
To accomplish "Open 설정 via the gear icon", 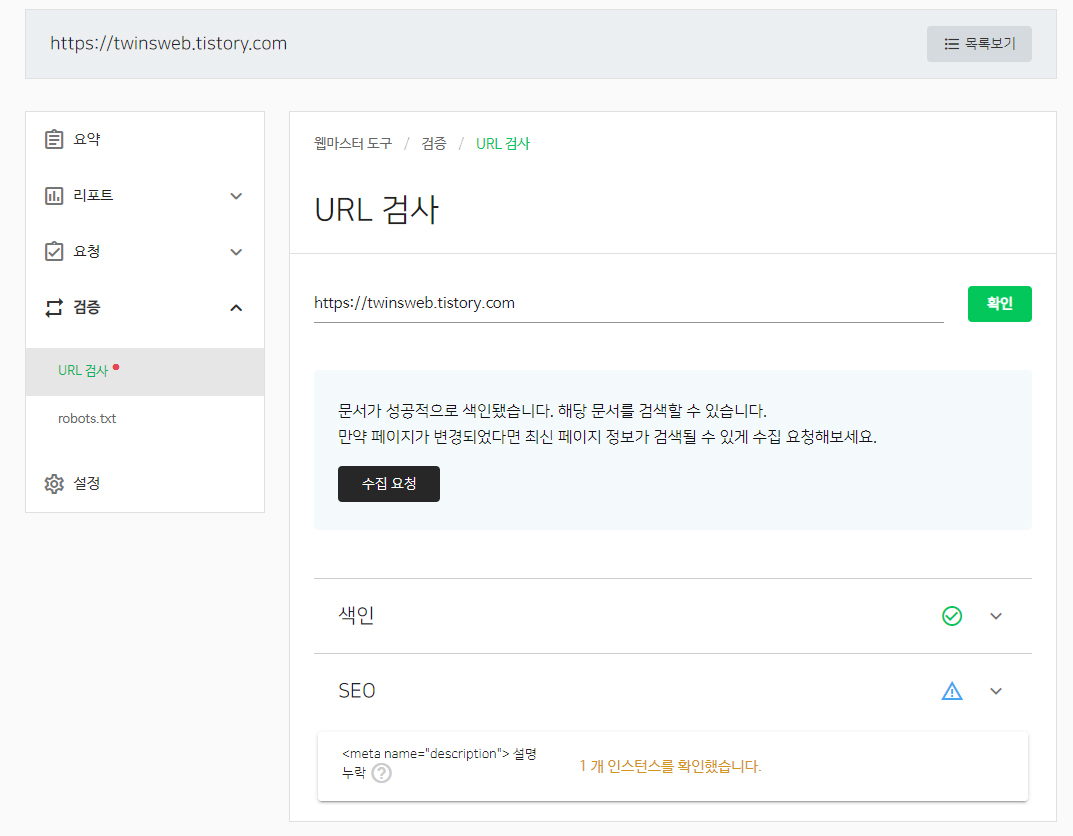I will [54, 483].
